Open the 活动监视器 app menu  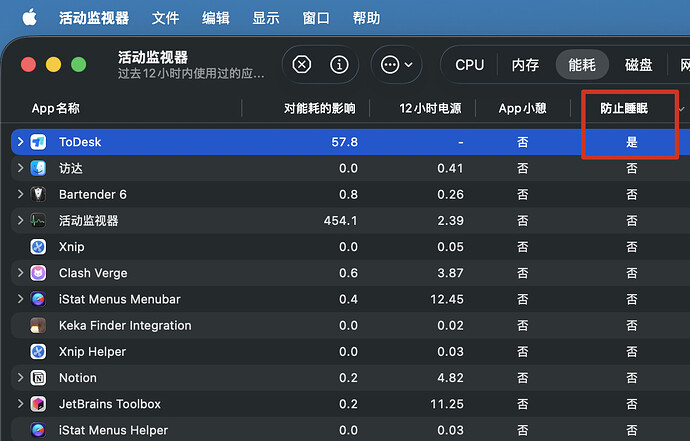point(94,18)
